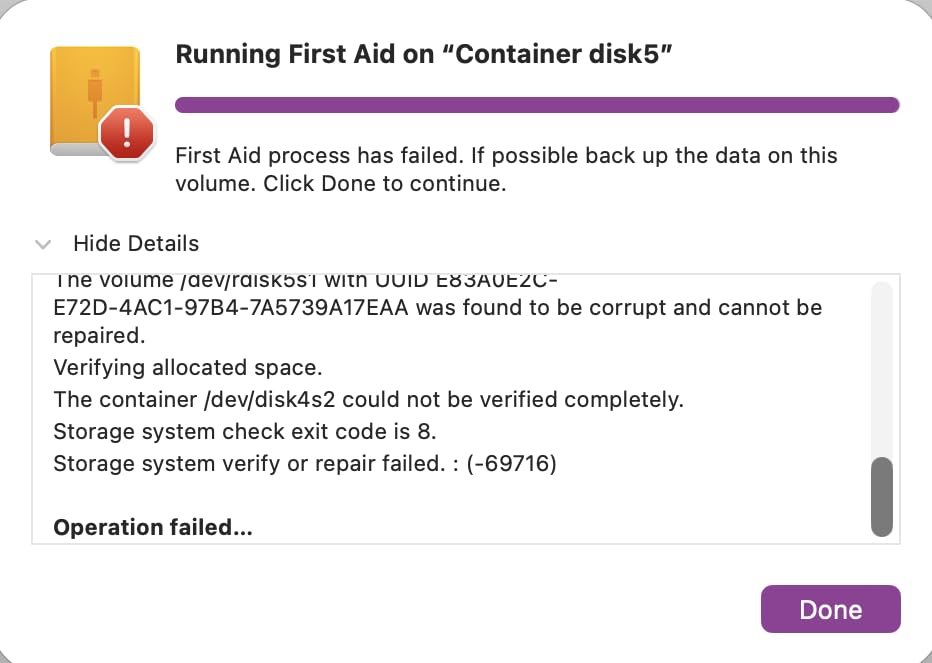Collapse details using the chevron arrow
Screen dimensions: 932x663
[43, 244]
